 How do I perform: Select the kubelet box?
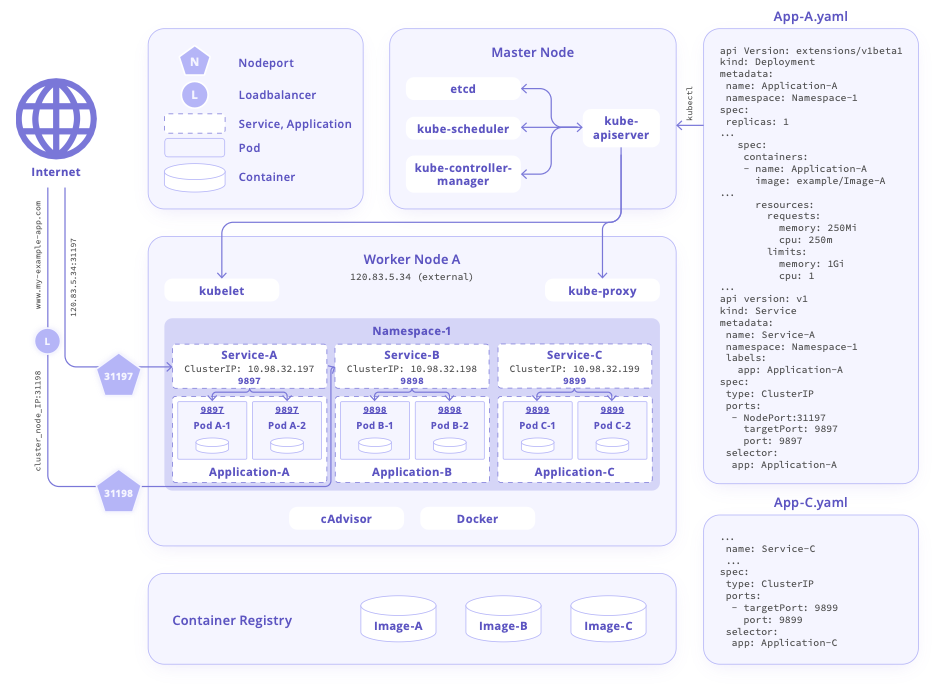point(221,291)
